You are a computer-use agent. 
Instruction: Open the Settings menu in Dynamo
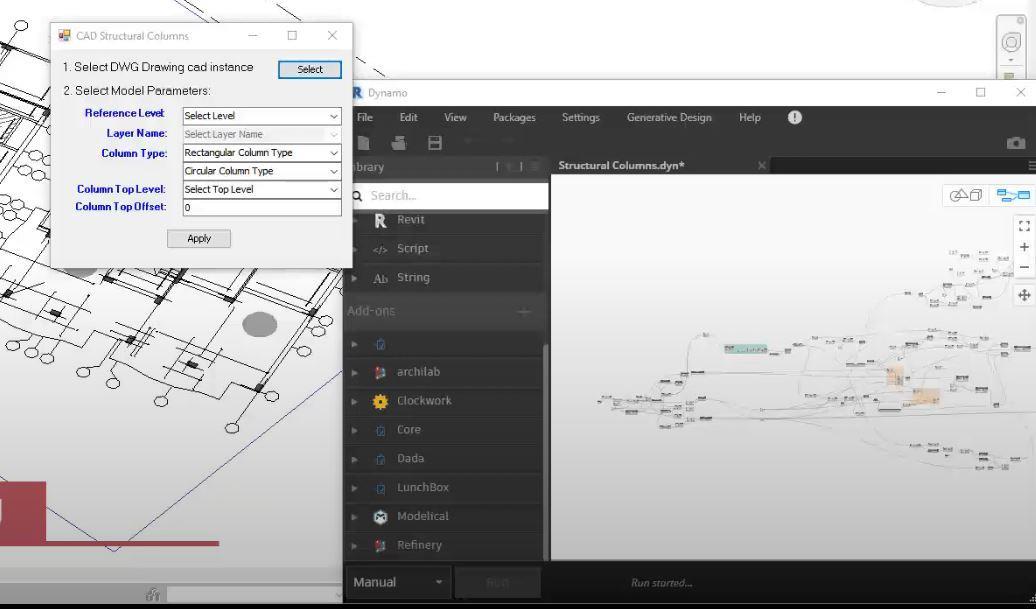(x=581, y=118)
